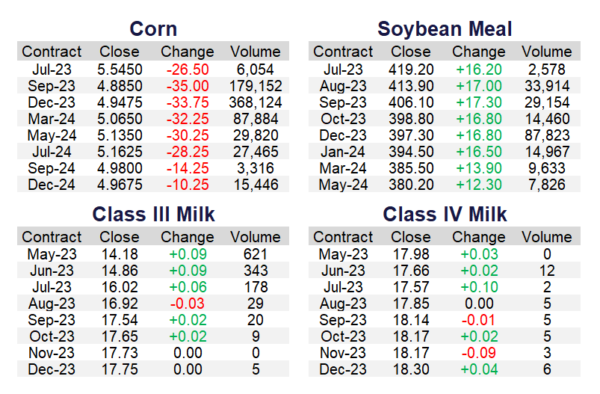This screenshot has height=394, width=600.
Task: Select the Corn Dec-23 contract cell
Action: [x=52, y=103]
